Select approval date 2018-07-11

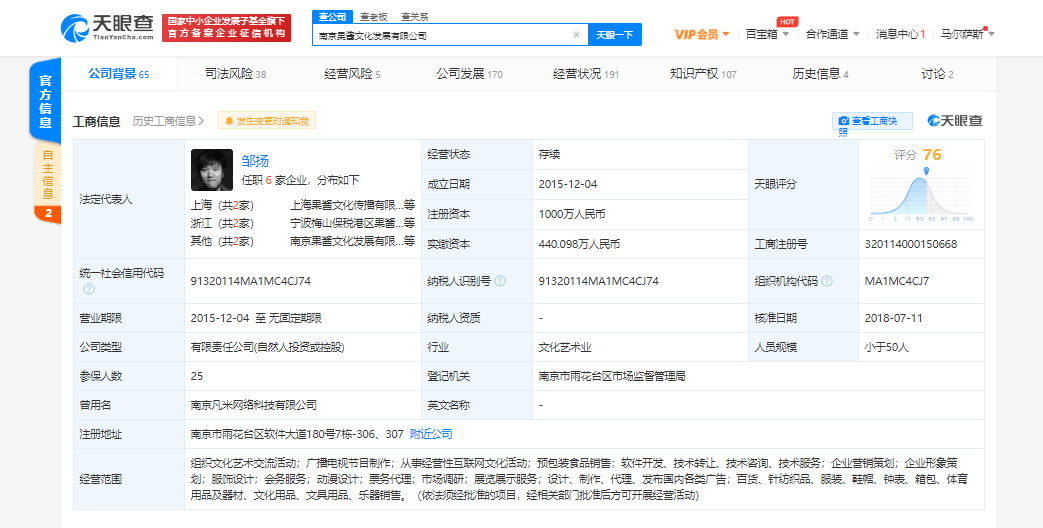click(x=893, y=318)
